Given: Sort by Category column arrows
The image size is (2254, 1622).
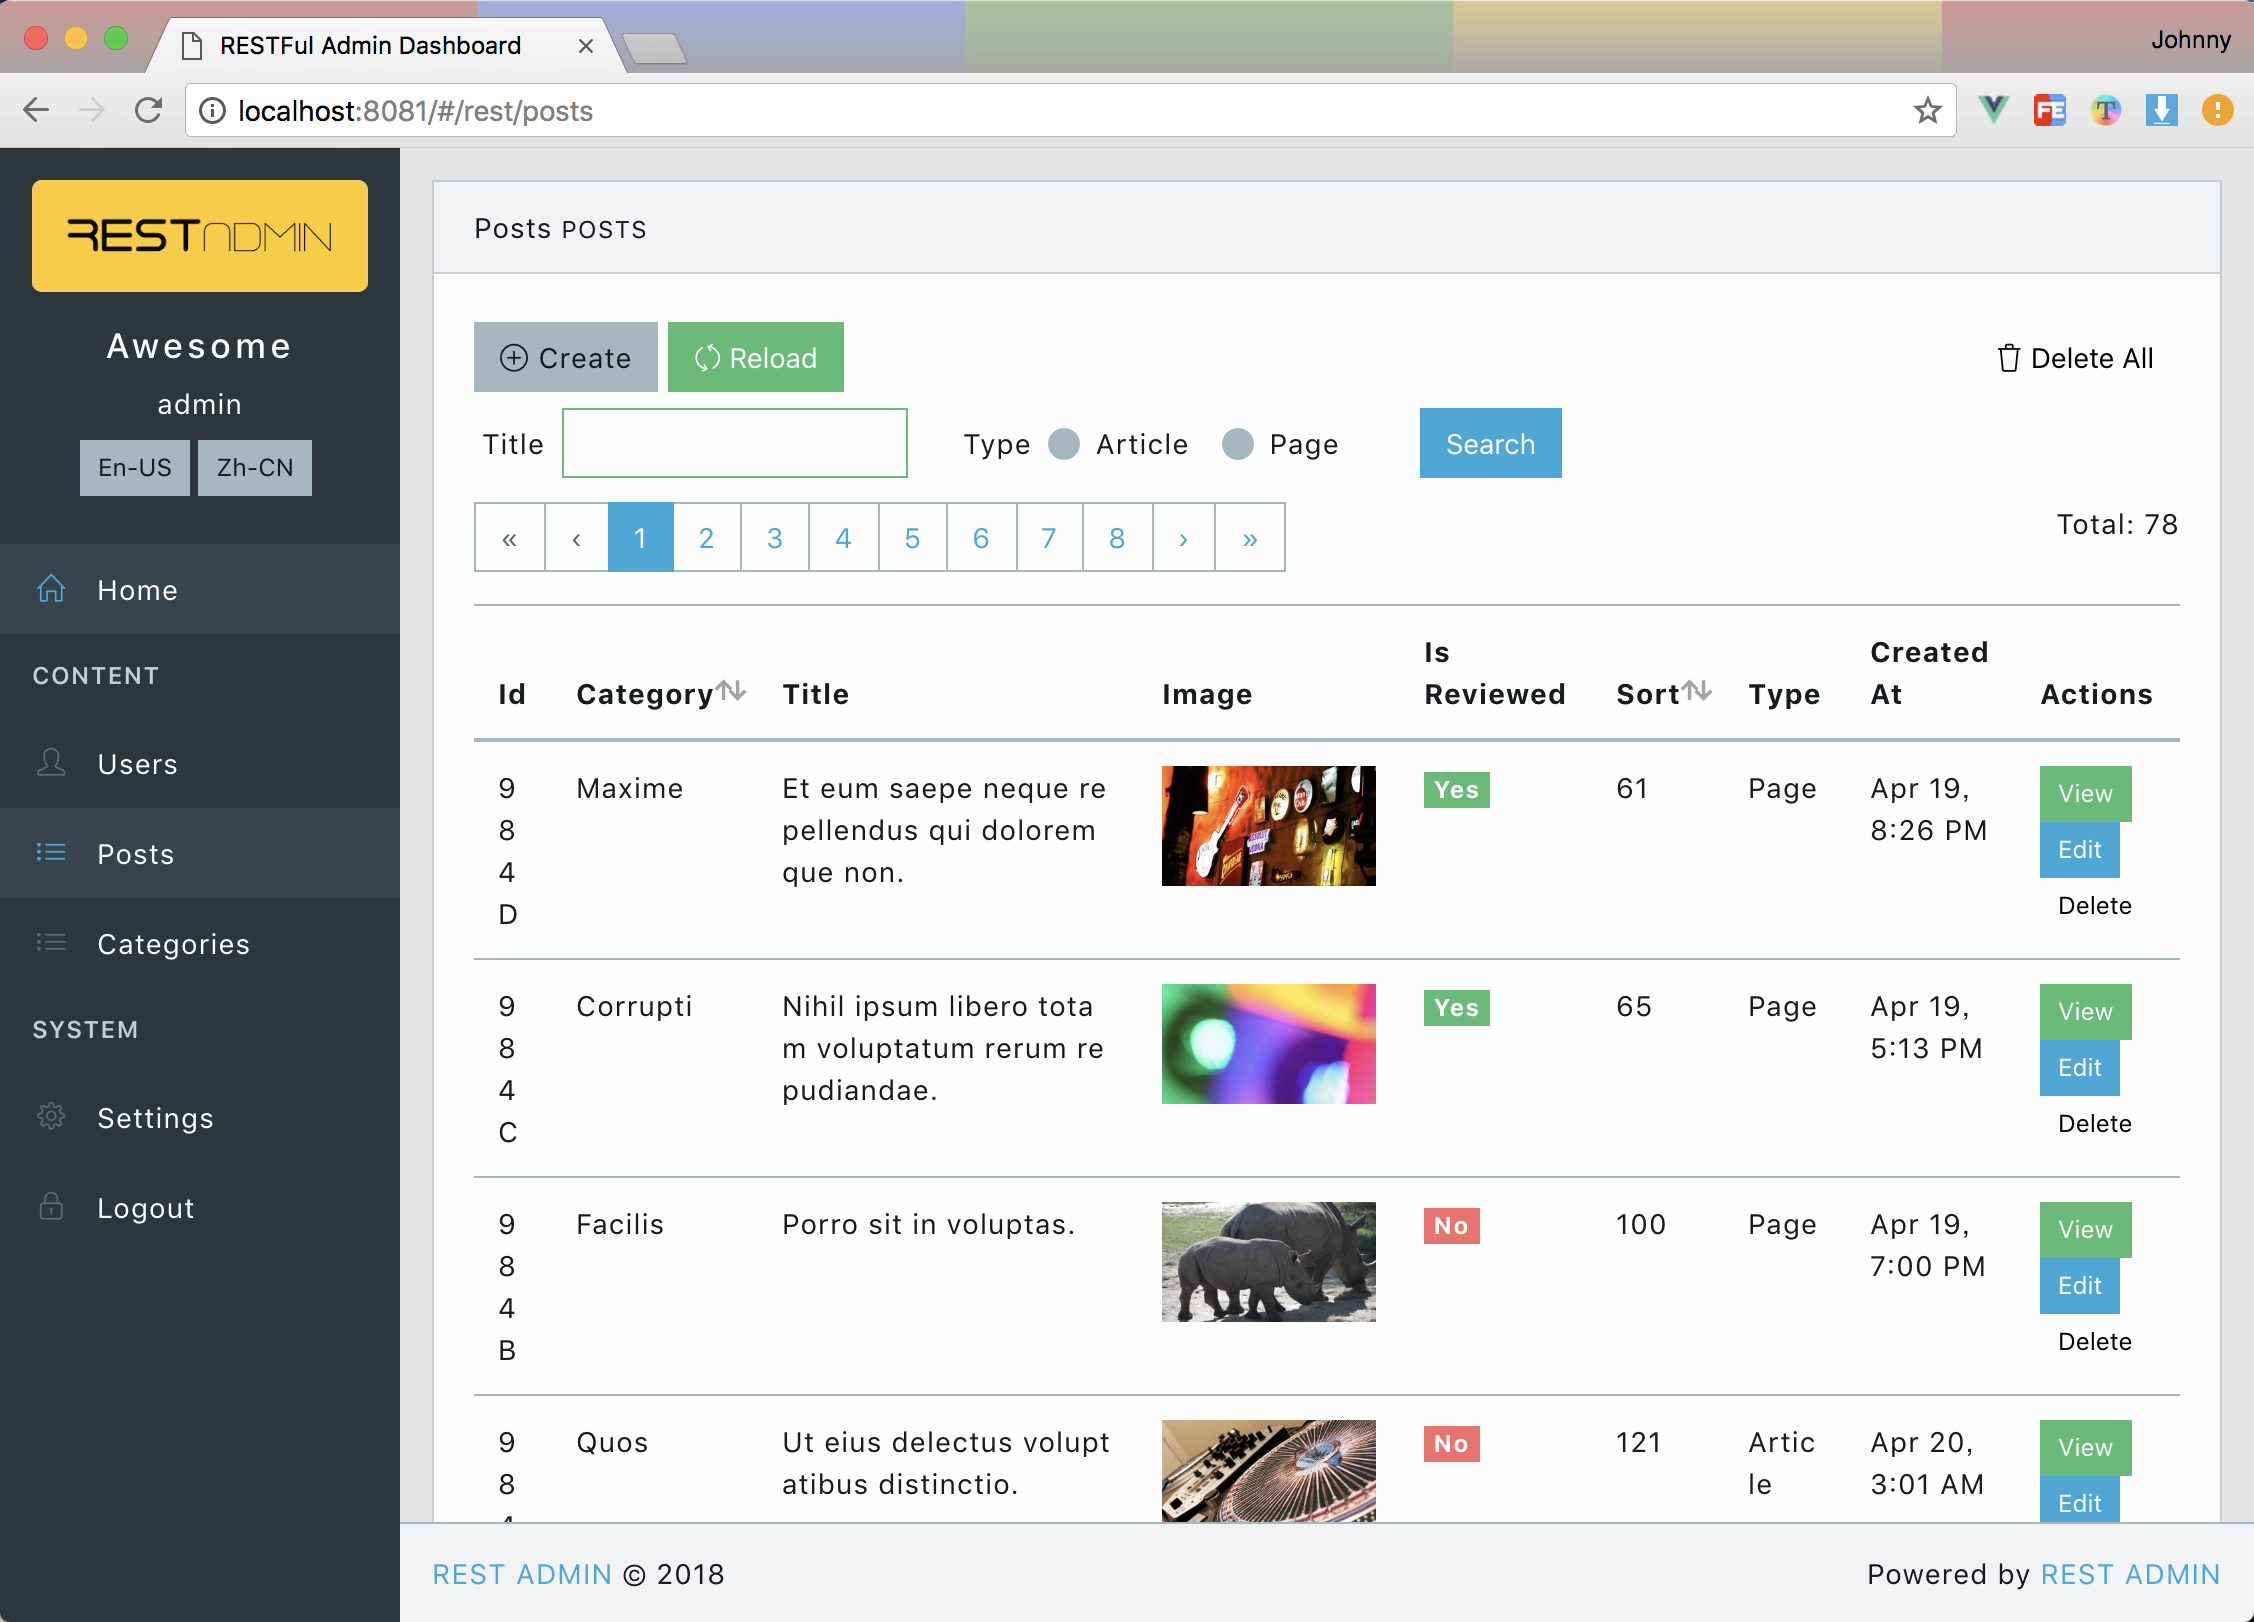Looking at the screenshot, I should point(731,690).
